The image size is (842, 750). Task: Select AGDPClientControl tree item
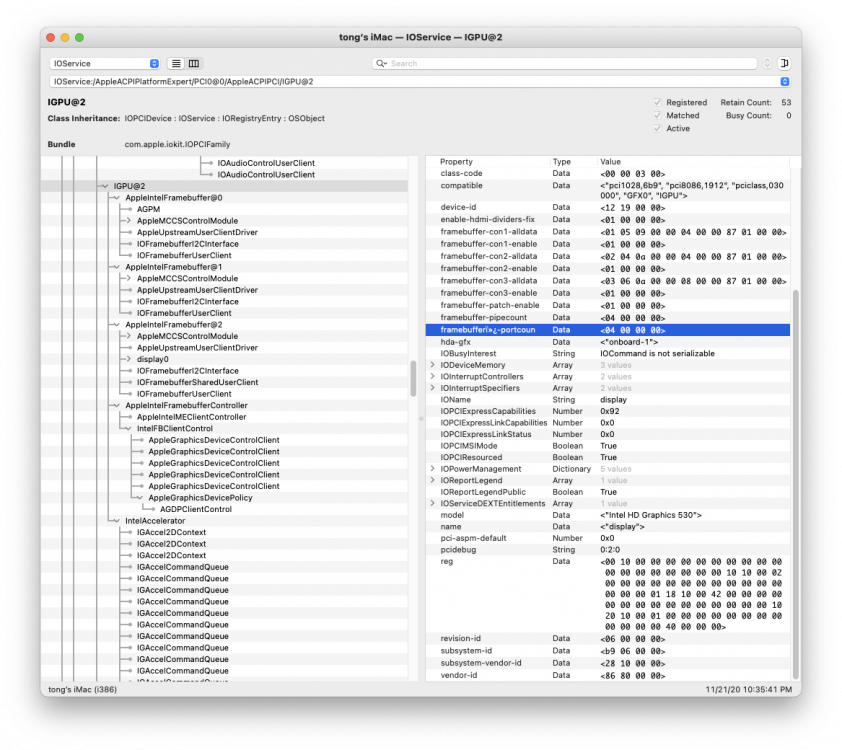196,509
